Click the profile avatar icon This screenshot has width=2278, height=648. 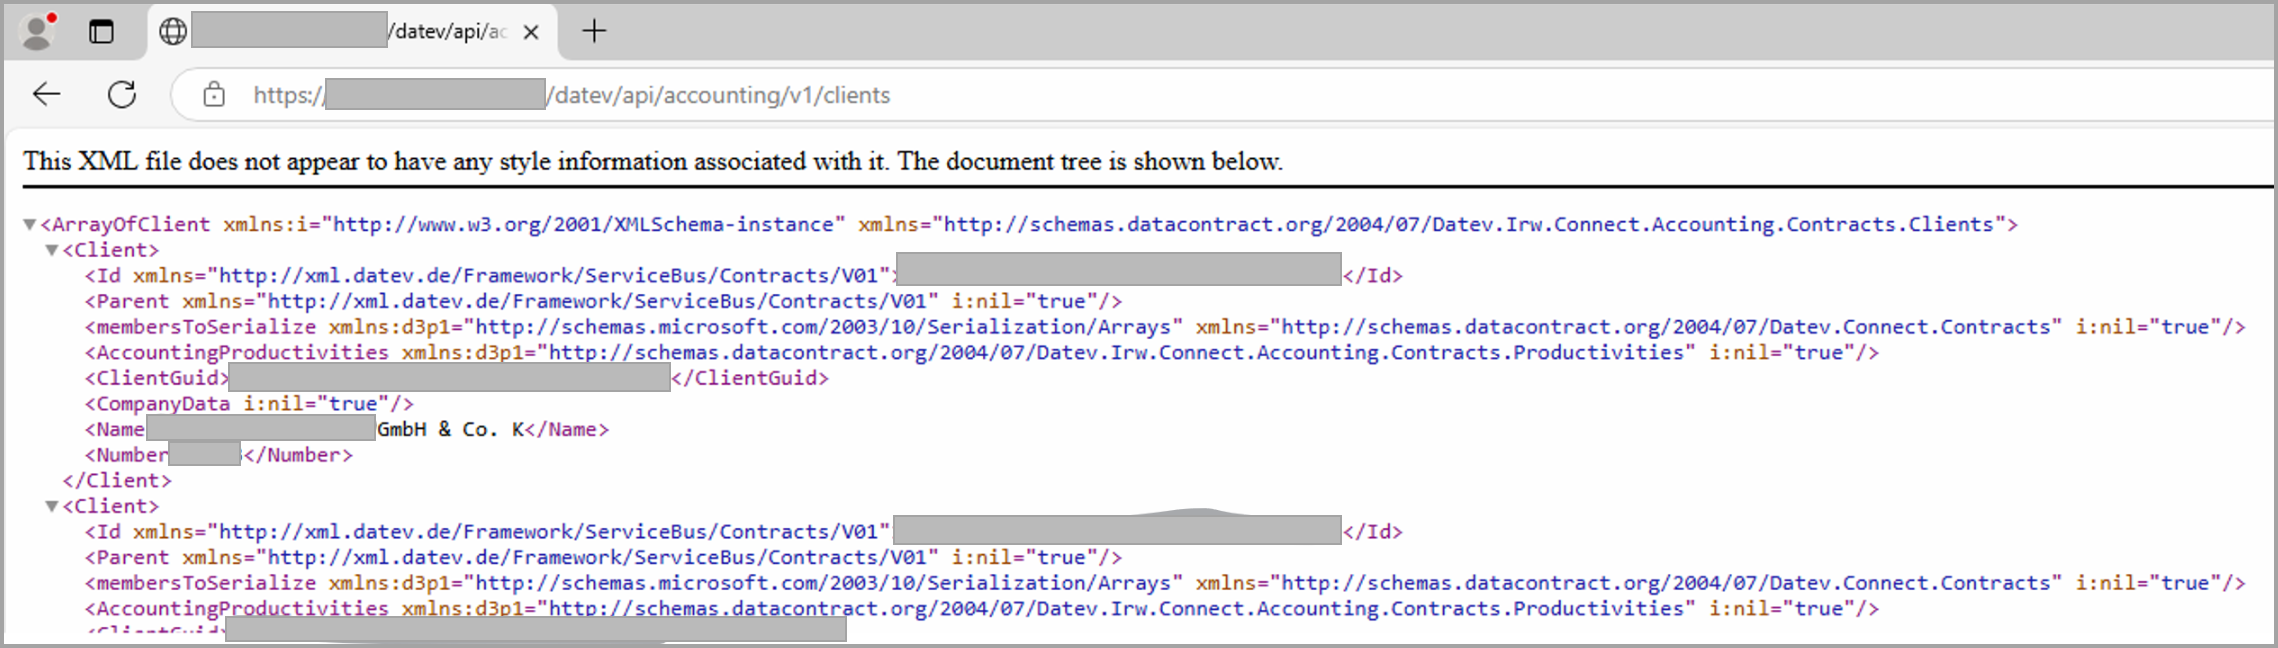pyautogui.click(x=38, y=31)
